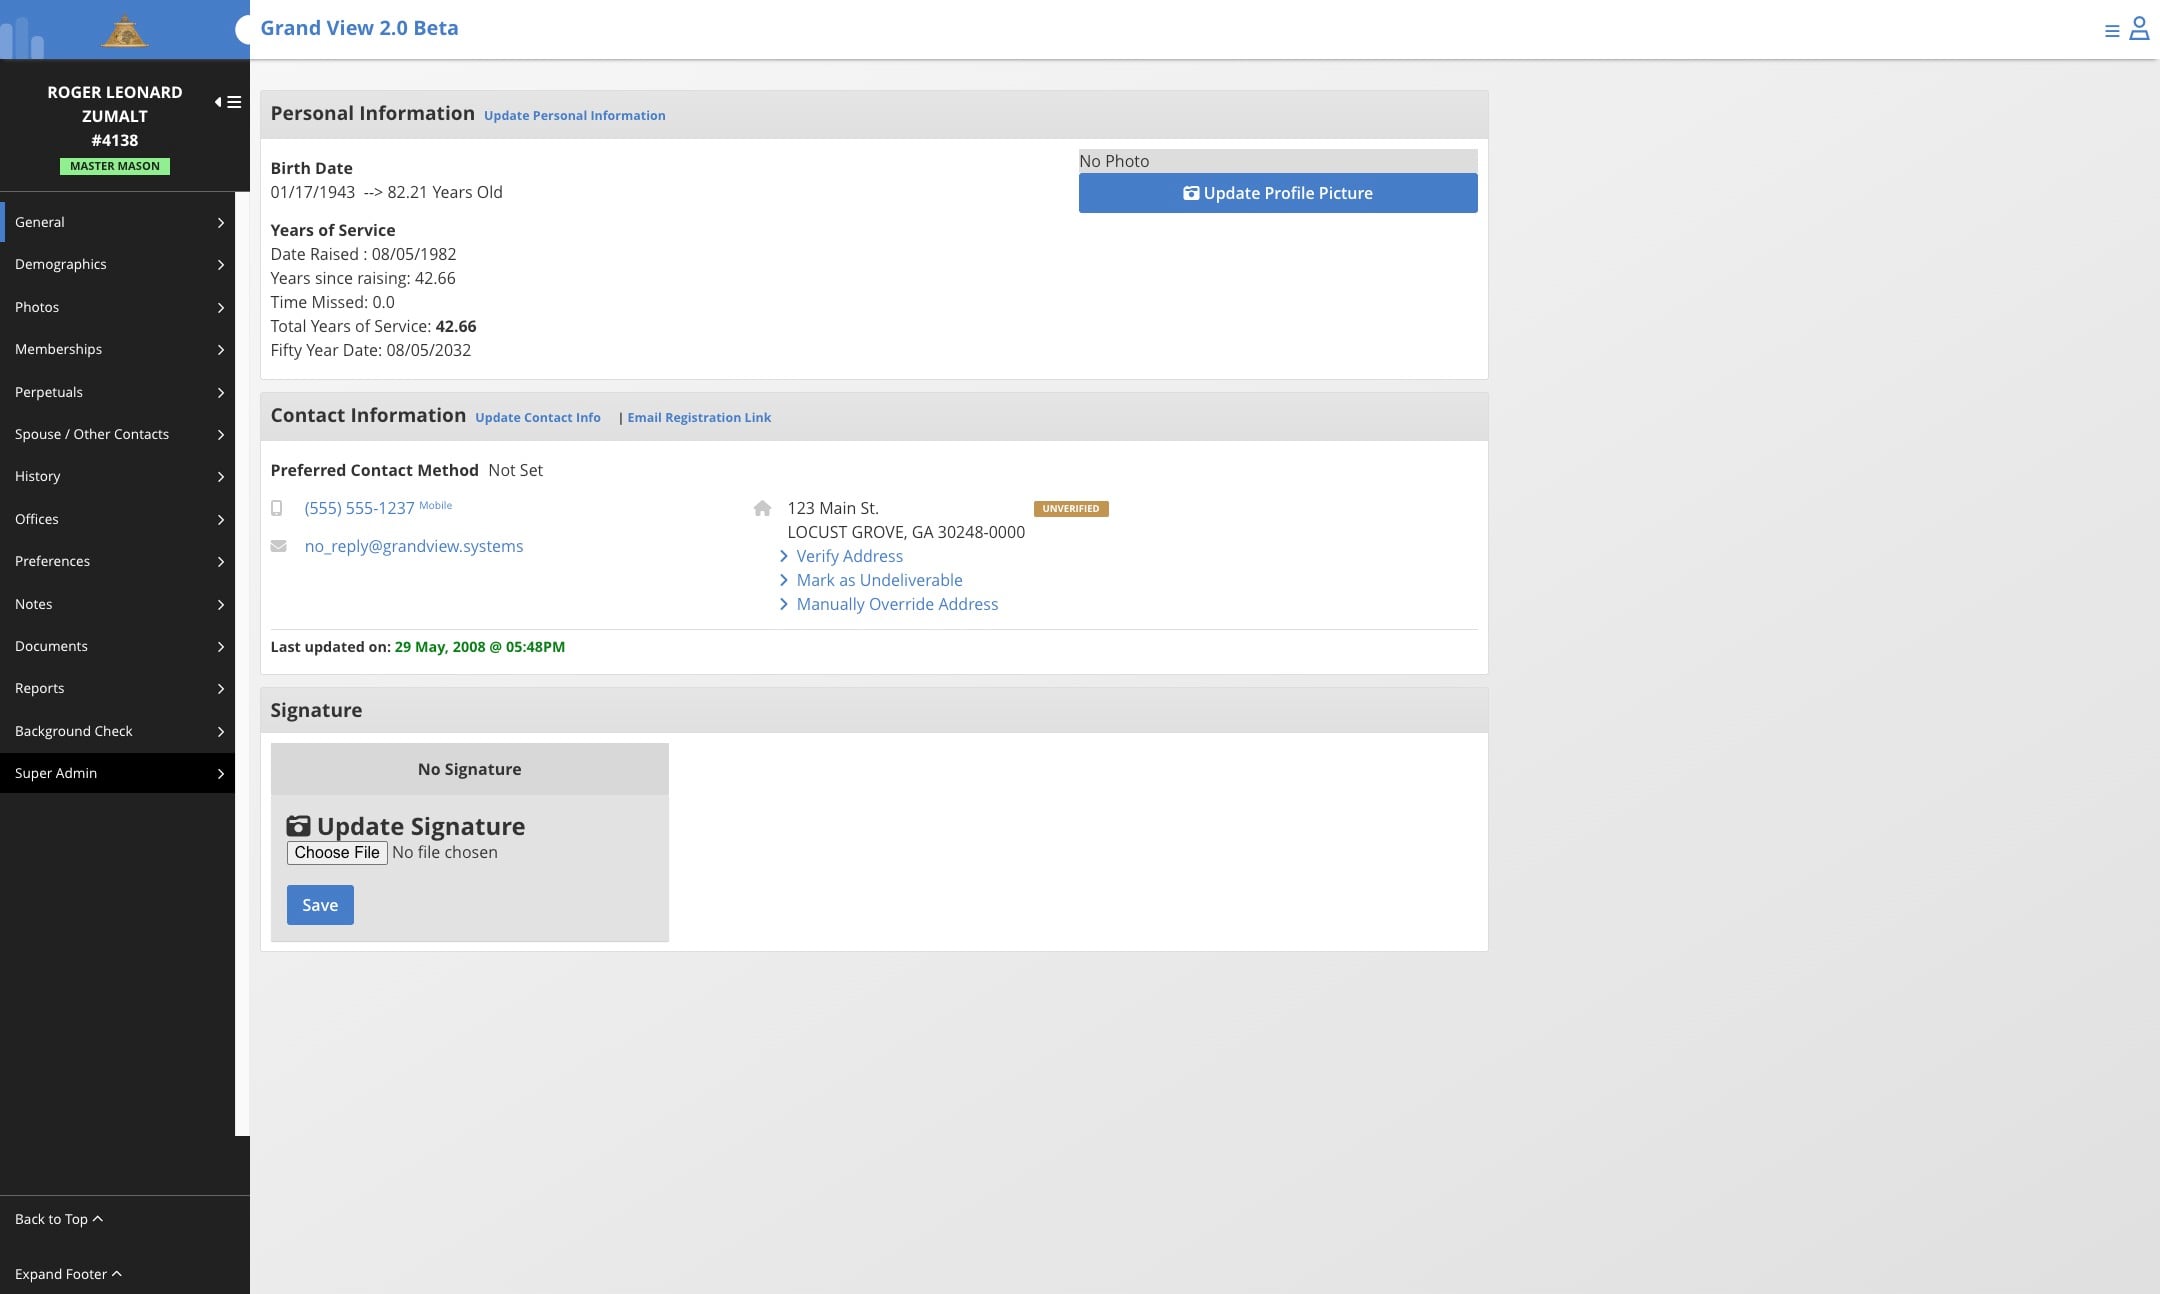Expand the Demographics chevron
The height and width of the screenshot is (1294, 2160).
pyautogui.click(x=221, y=265)
